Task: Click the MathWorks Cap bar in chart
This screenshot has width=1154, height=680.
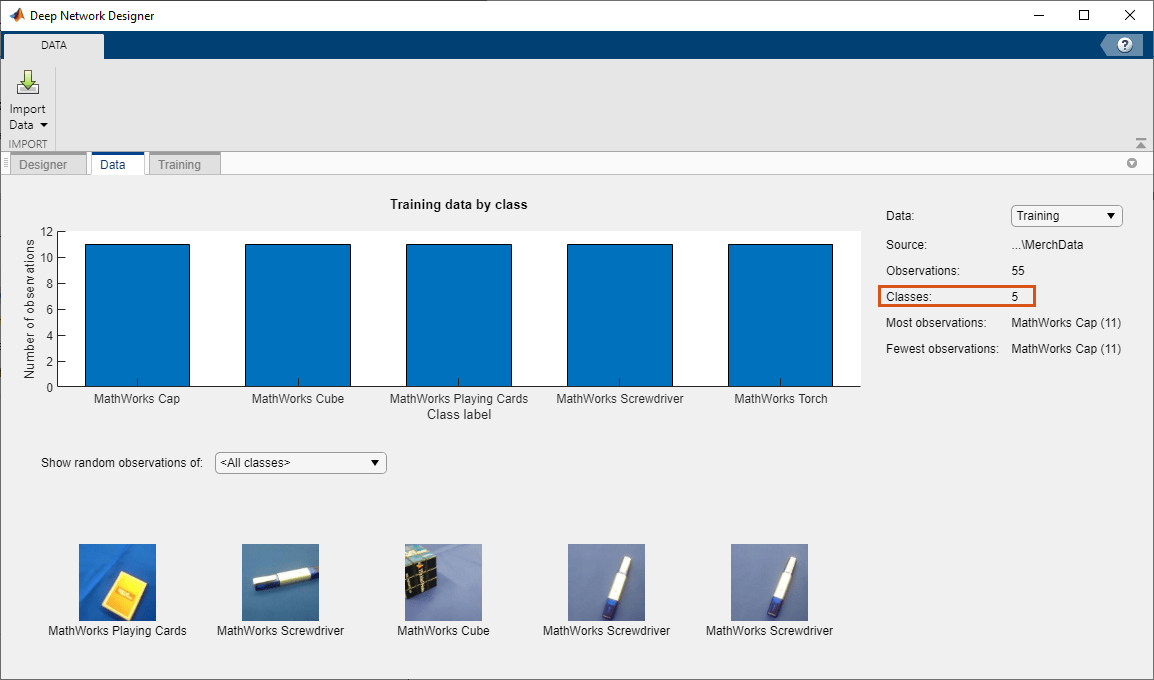Action: (138, 315)
